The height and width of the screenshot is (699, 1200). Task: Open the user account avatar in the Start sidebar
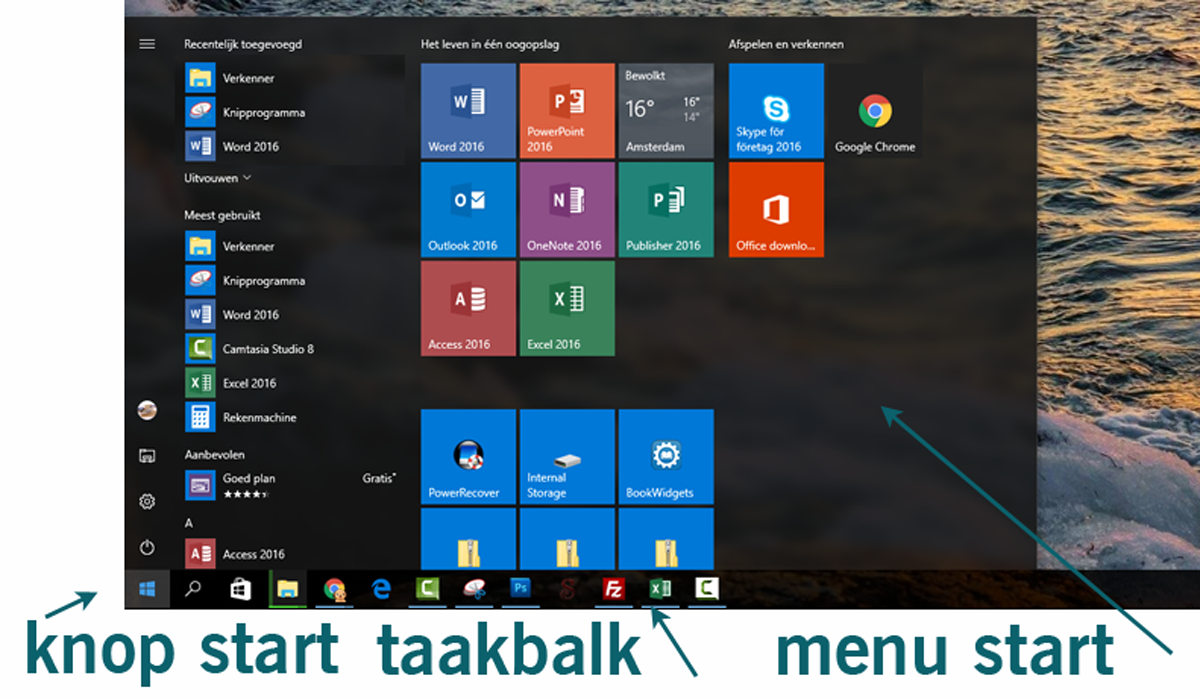click(147, 409)
